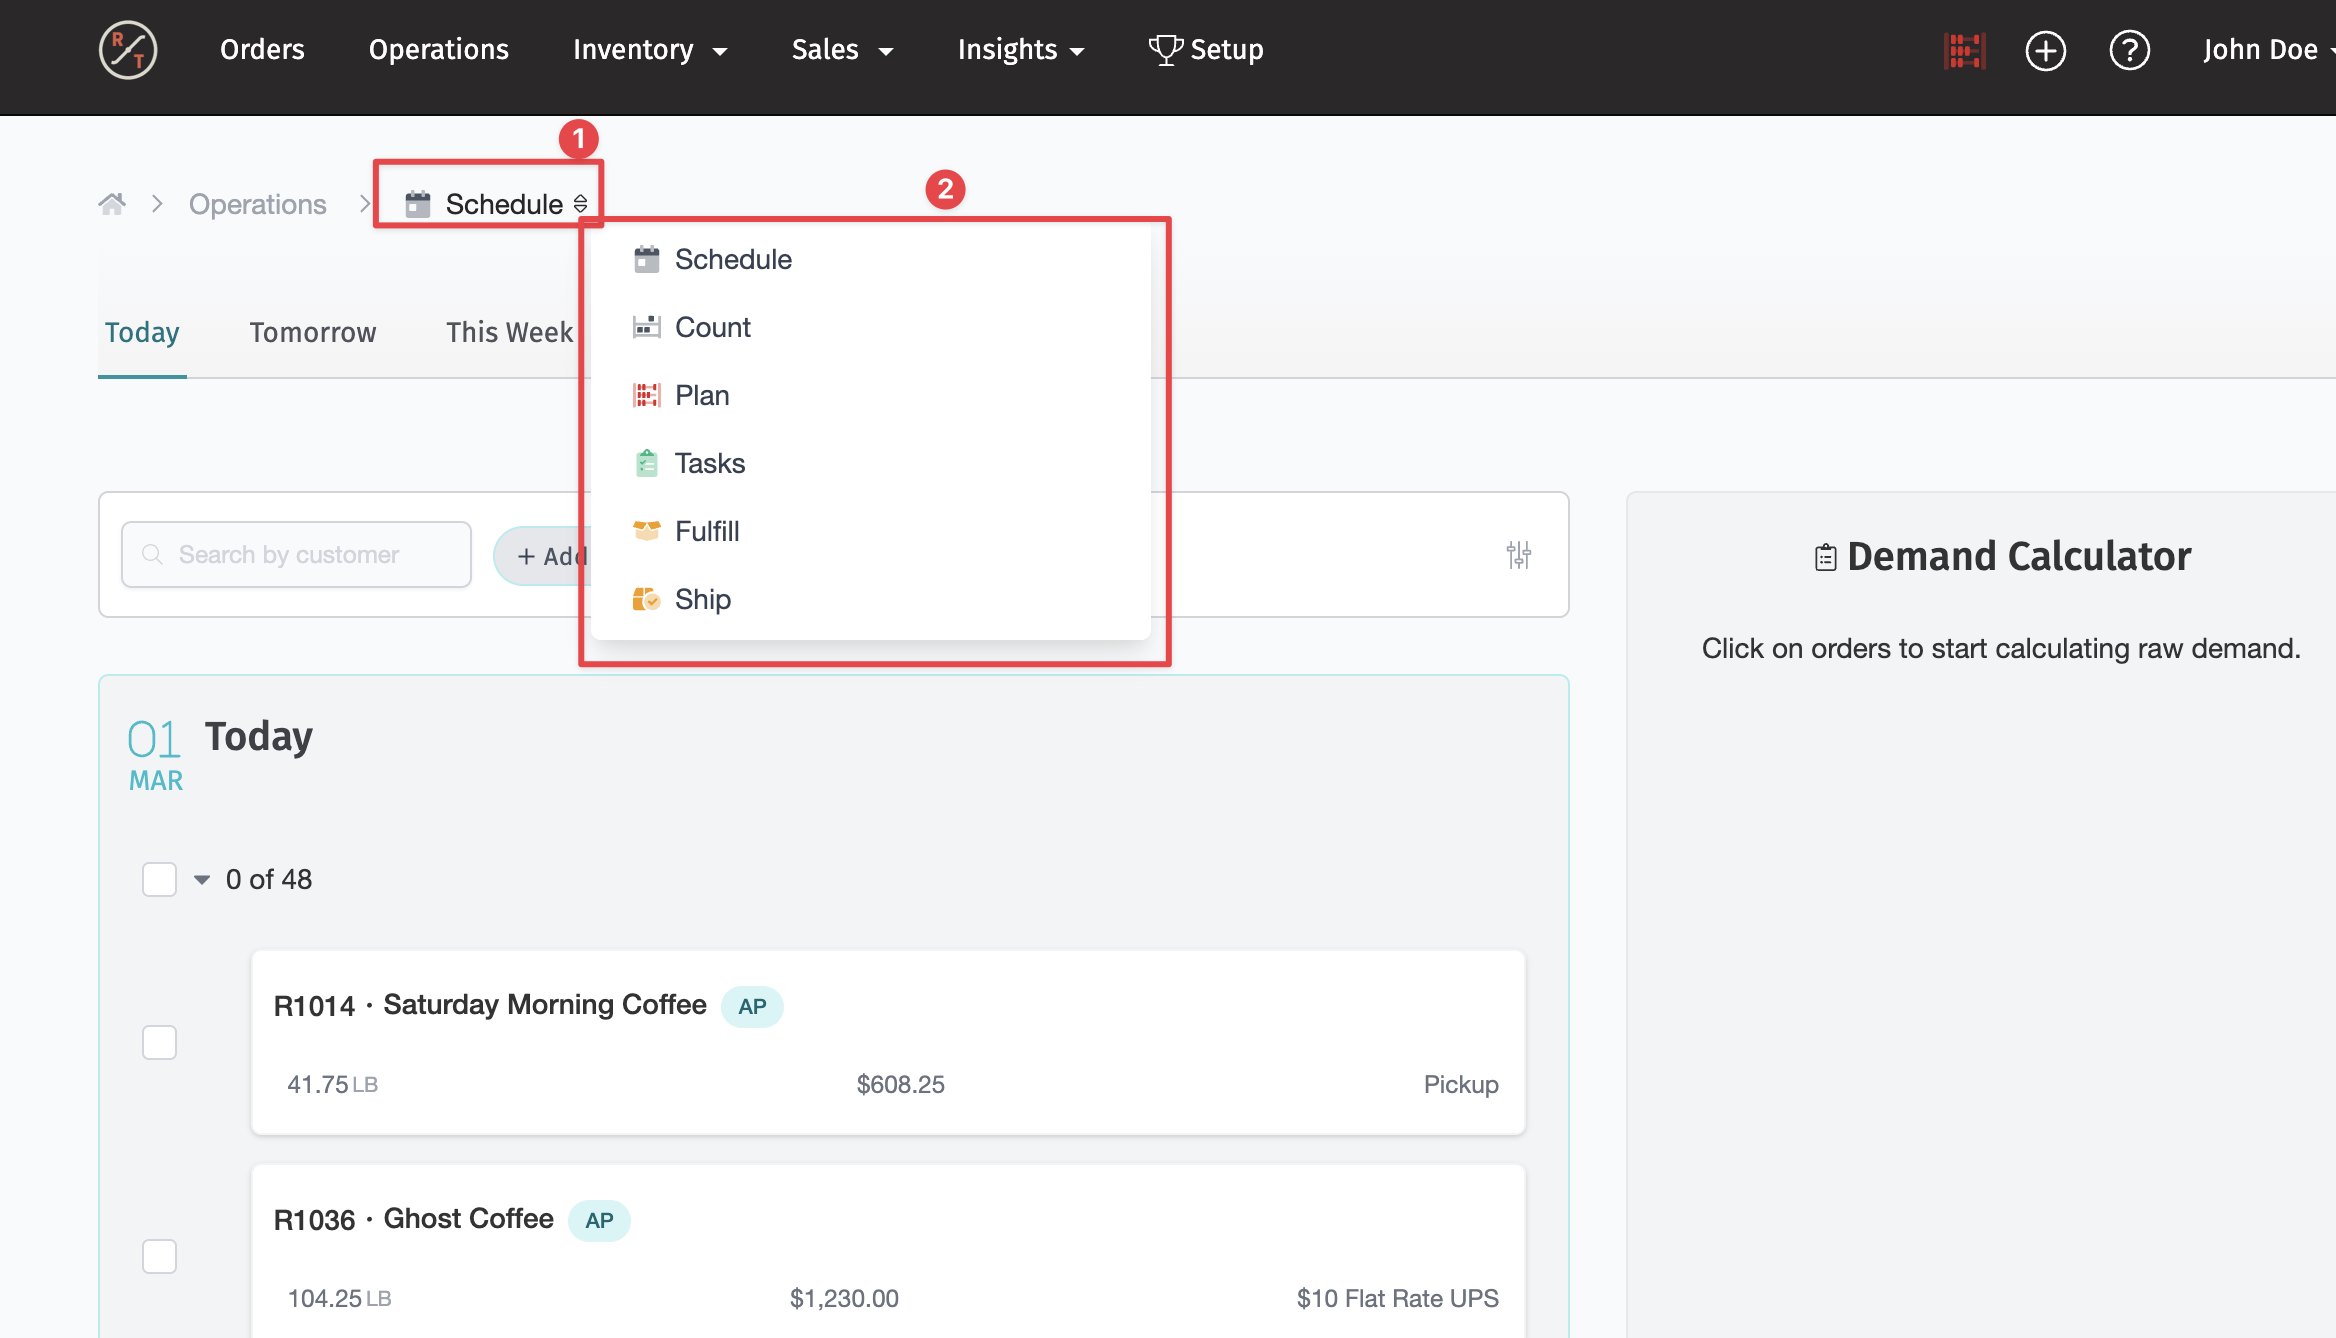
Task: Open the red abacus planning icon
Action: [x=1964, y=50]
